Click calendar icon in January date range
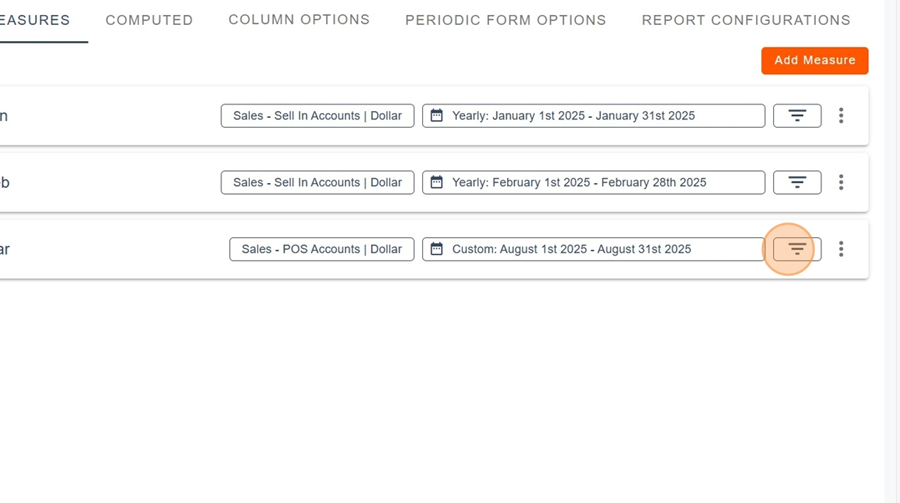Screen dimensions: 900x503 (x=436, y=115)
